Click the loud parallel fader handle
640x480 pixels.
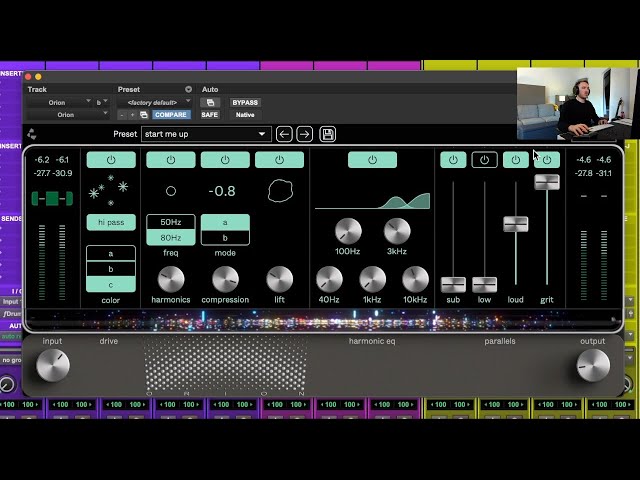point(515,224)
